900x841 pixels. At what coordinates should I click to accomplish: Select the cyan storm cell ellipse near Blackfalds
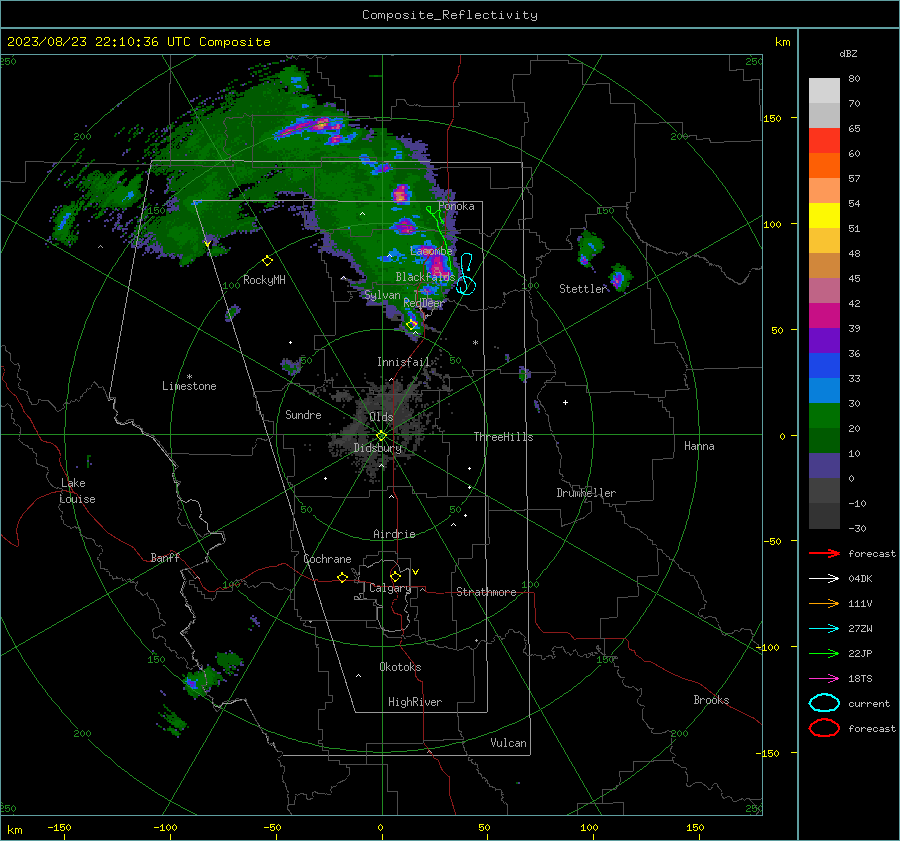[466, 285]
